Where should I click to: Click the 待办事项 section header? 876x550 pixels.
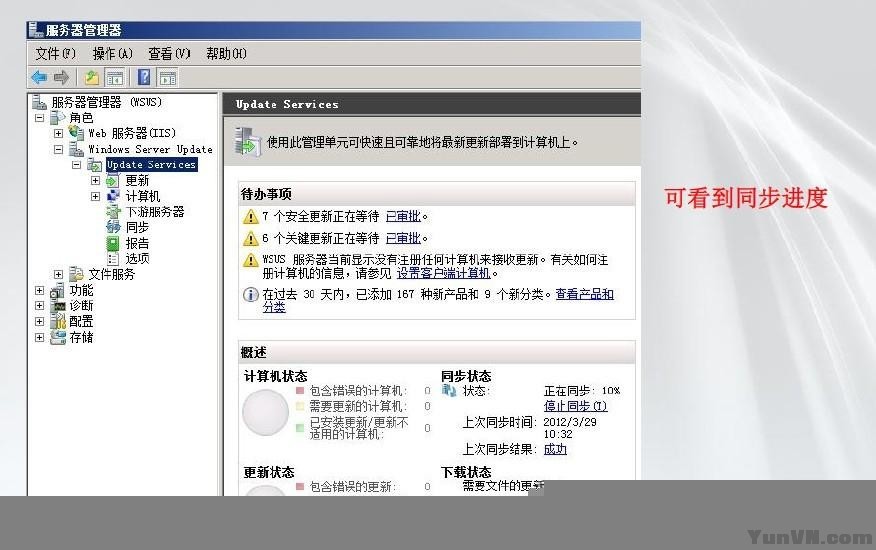[437, 194]
